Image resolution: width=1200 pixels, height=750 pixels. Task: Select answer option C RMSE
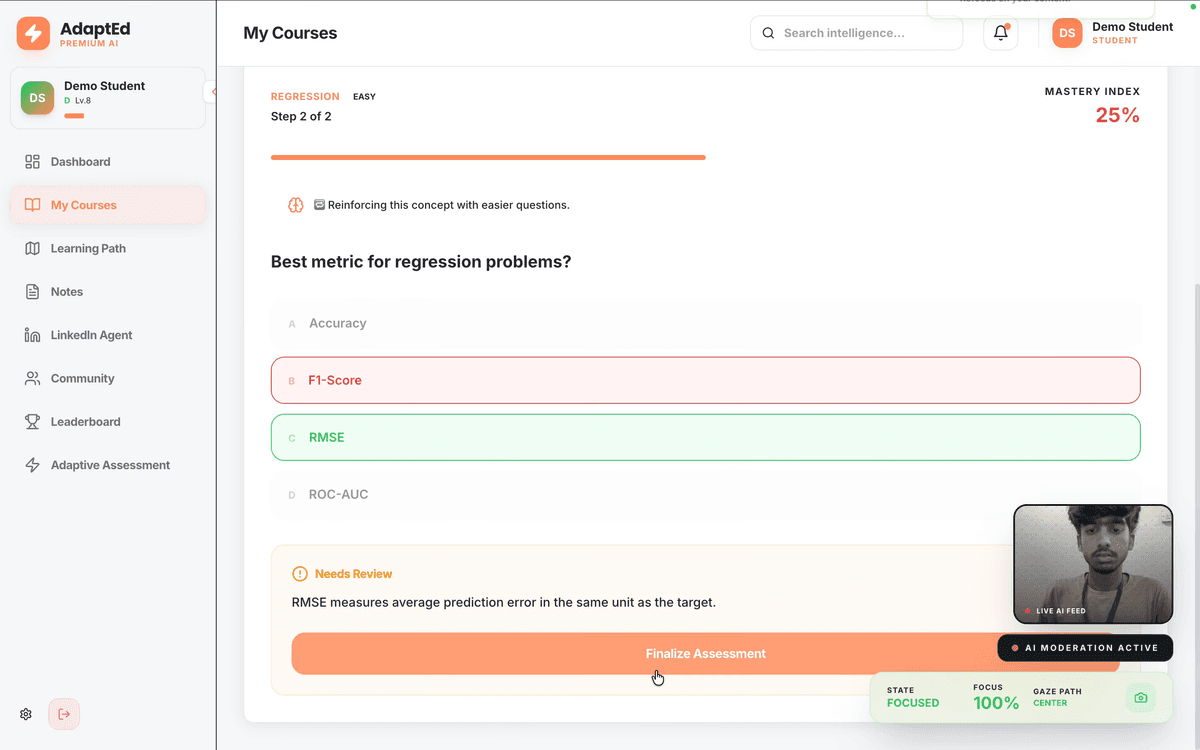coord(705,438)
